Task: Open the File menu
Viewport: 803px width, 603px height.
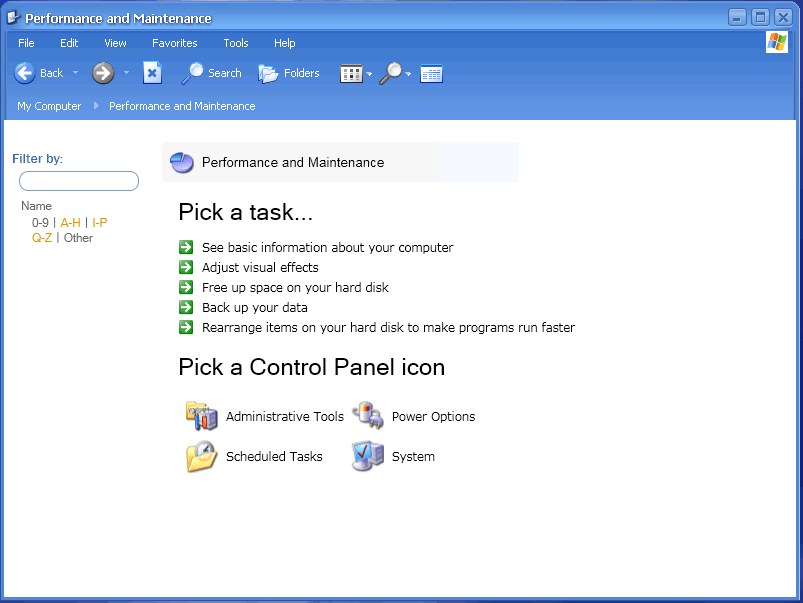Action: [x=26, y=43]
